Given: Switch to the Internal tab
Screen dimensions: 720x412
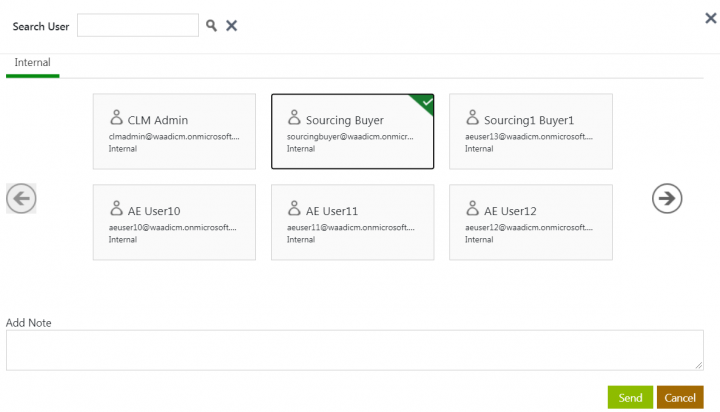Looking at the screenshot, I should 32,63.
